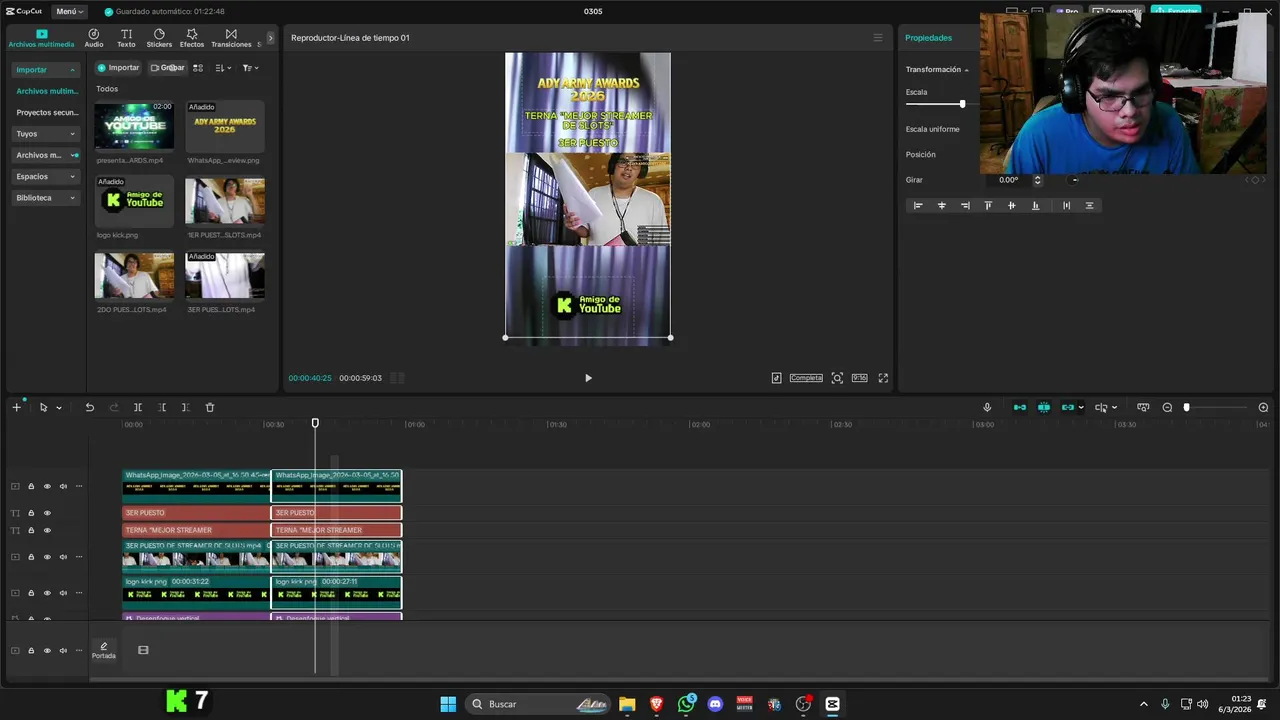
Task: Align selected clip to horizontal center
Action: point(941,206)
